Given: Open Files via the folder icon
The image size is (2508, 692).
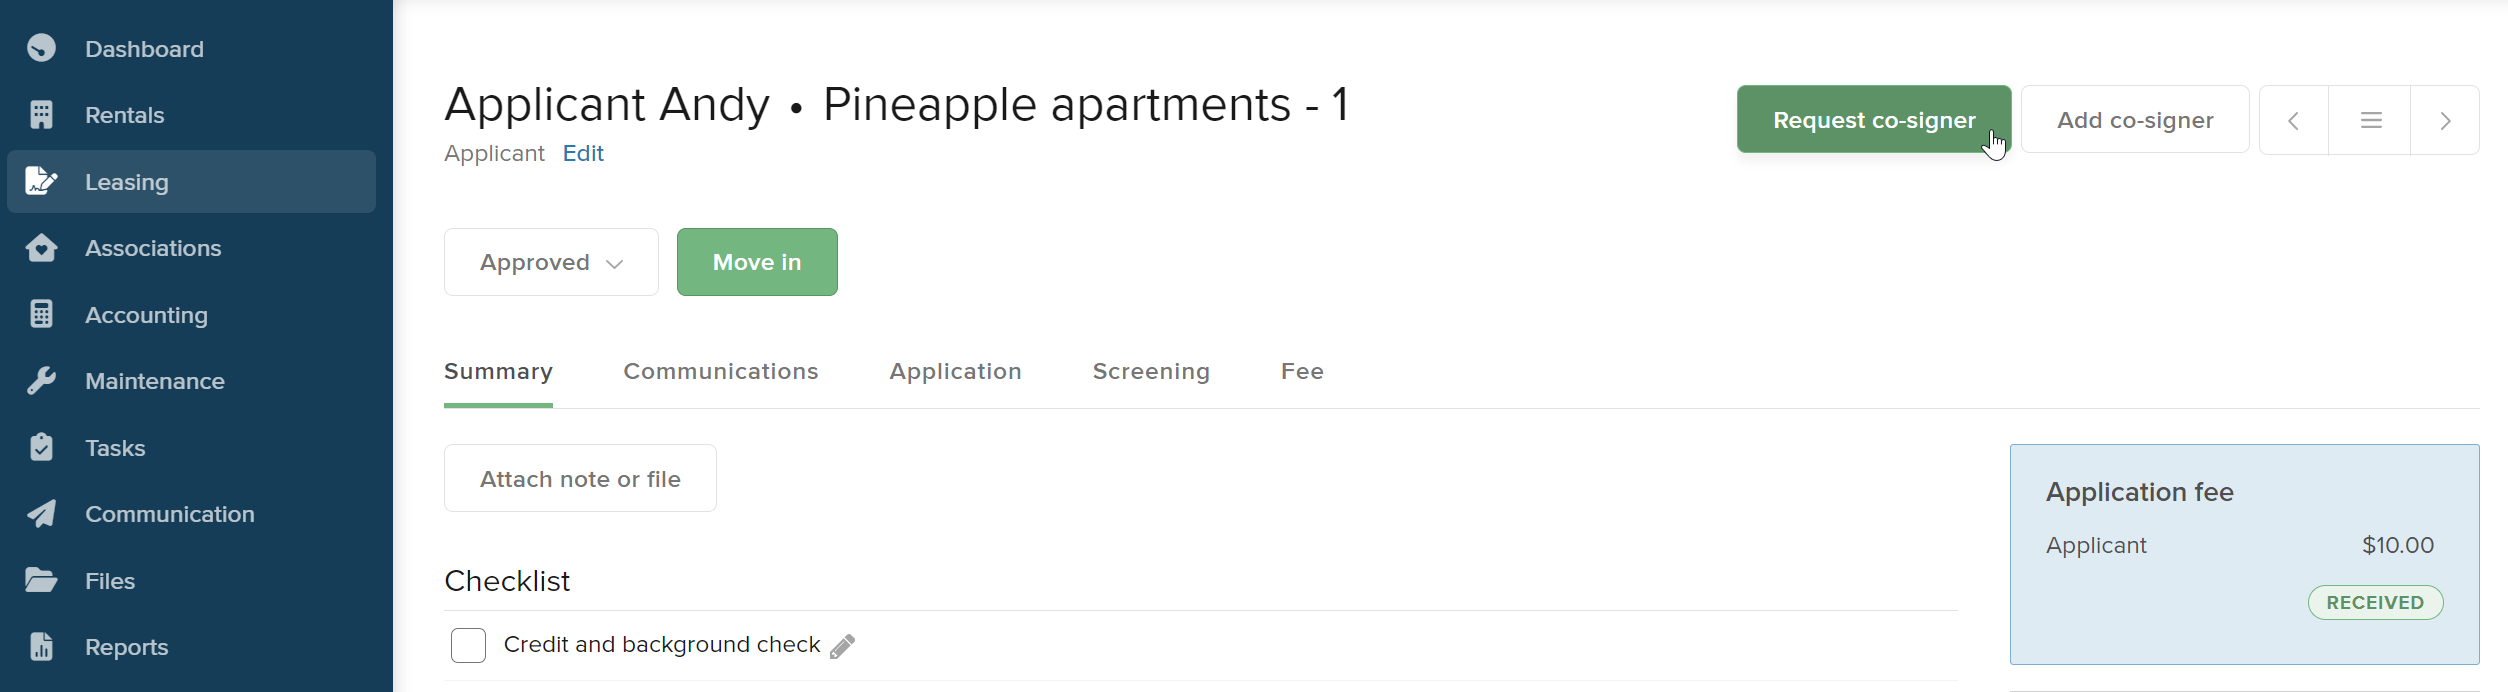Looking at the screenshot, I should click(41, 581).
